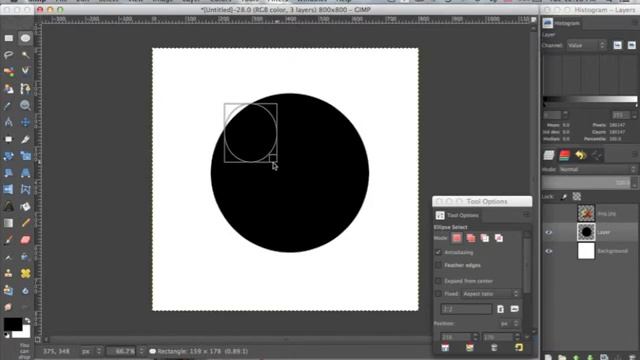Image resolution: width=640 pixels, height=360 pixels.
Task: Select the Bucket Fill tool
Action: [25, 207]
